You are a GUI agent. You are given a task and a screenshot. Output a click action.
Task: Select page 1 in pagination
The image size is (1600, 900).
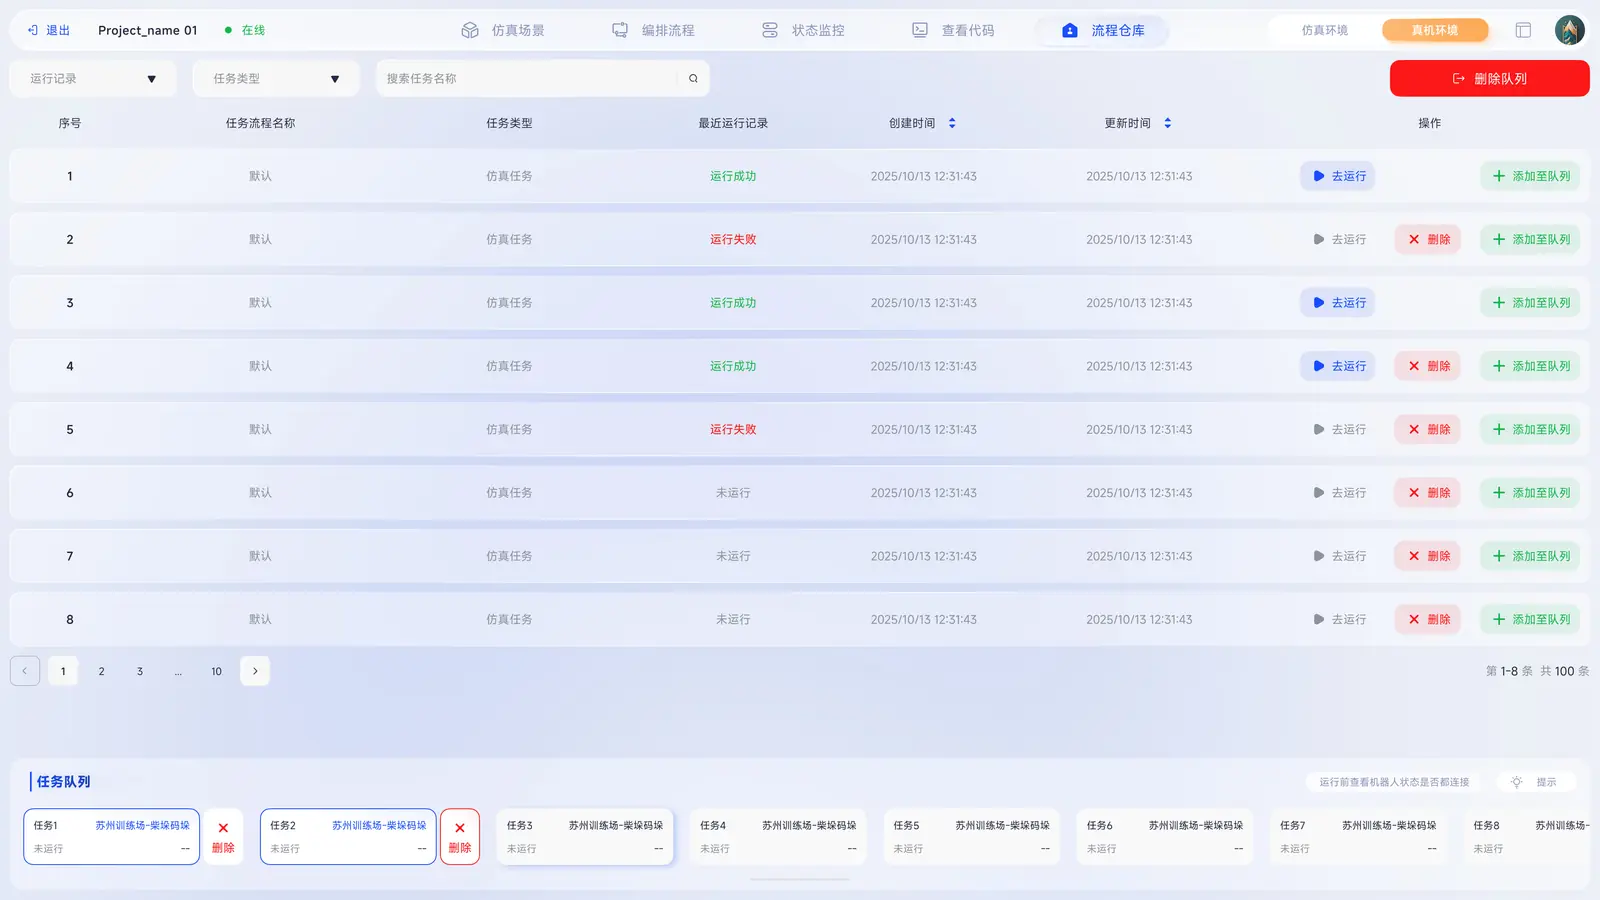point(63,671)
